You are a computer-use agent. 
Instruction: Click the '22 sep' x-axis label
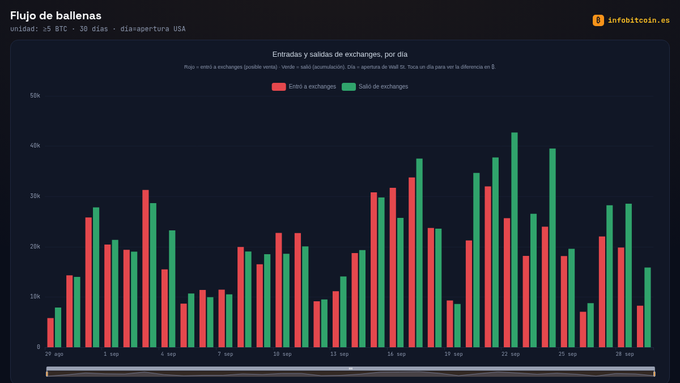510,354
